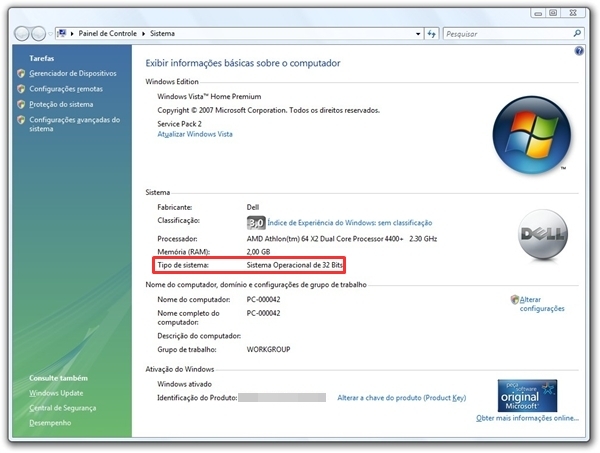Maximize the Sistema window

point(553,13)
